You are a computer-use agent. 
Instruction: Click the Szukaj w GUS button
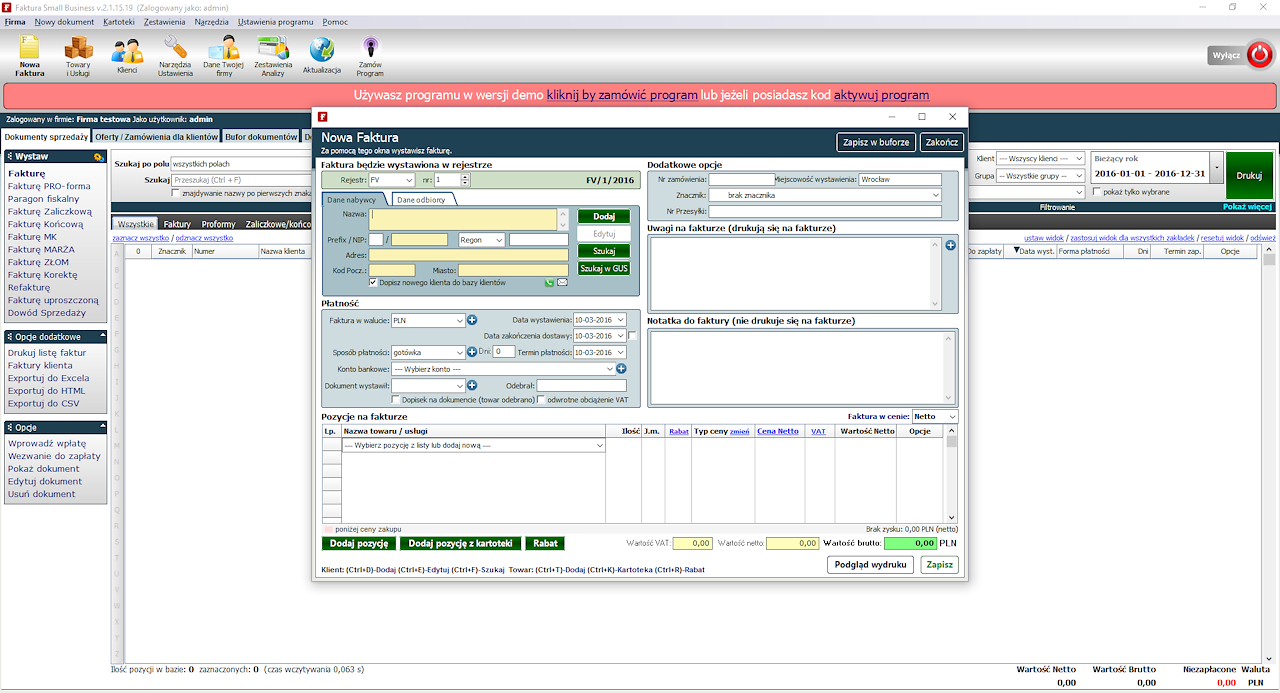click(604, 269)
